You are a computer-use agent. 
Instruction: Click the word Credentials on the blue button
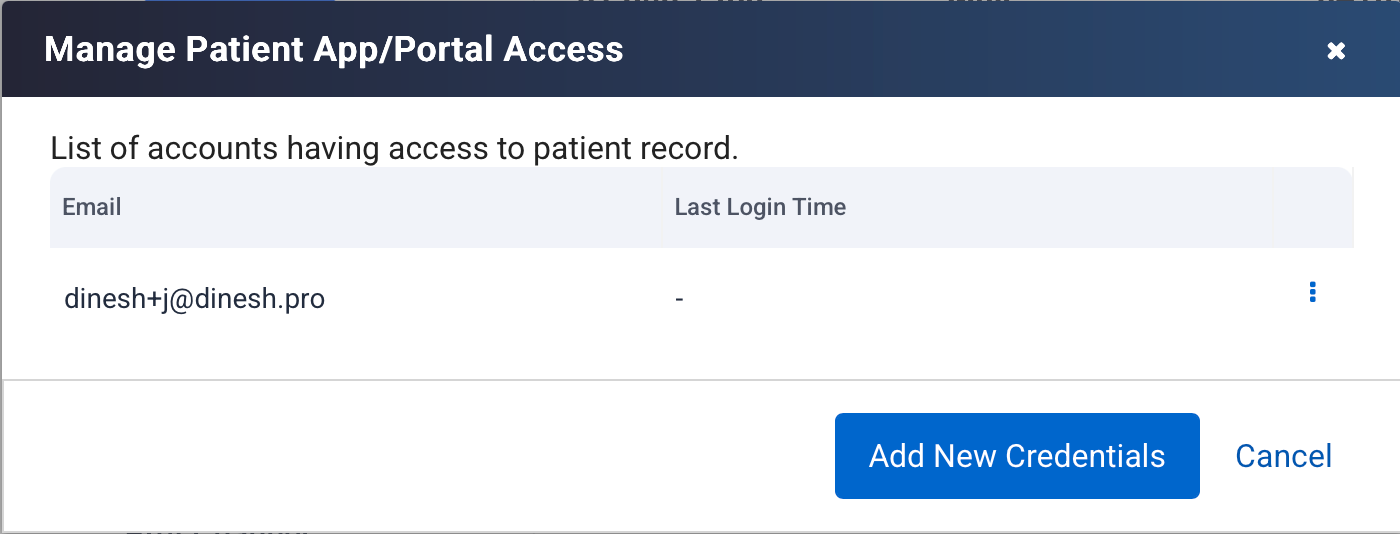click(x=1085, y=456)
